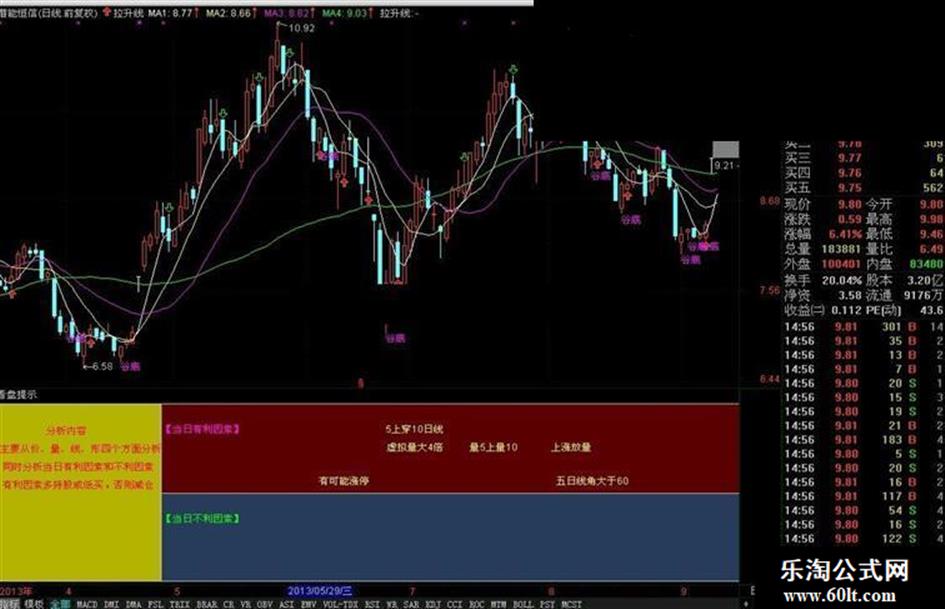Click the trade row showing 122 S
Viewport: 945px width, 609px height.
coord(864,538)
